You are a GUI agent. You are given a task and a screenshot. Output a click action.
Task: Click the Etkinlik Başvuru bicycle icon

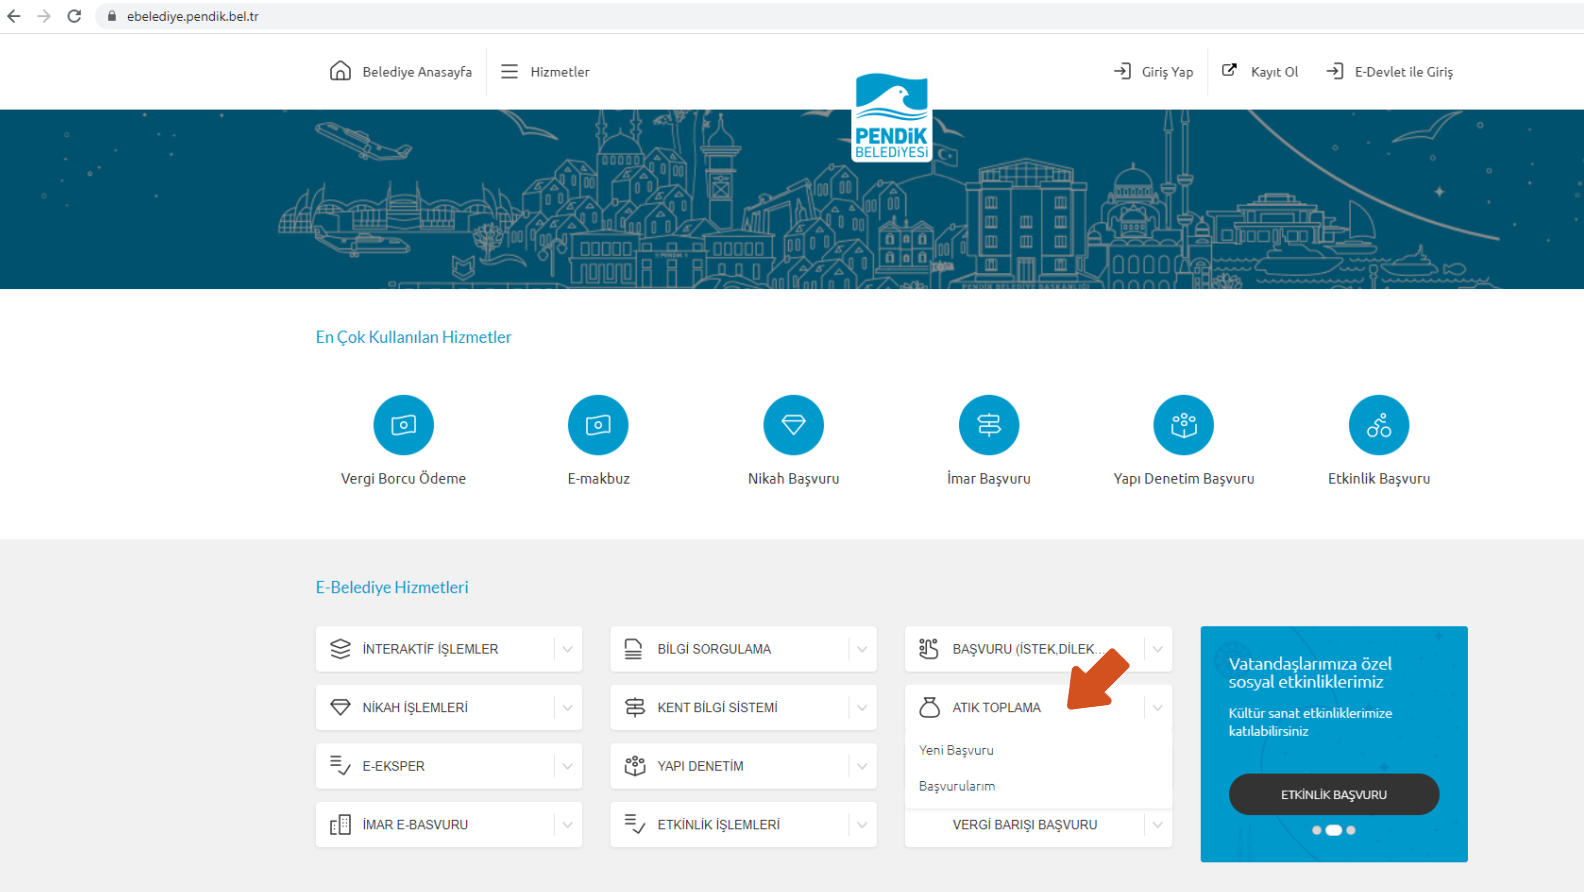1378,425
